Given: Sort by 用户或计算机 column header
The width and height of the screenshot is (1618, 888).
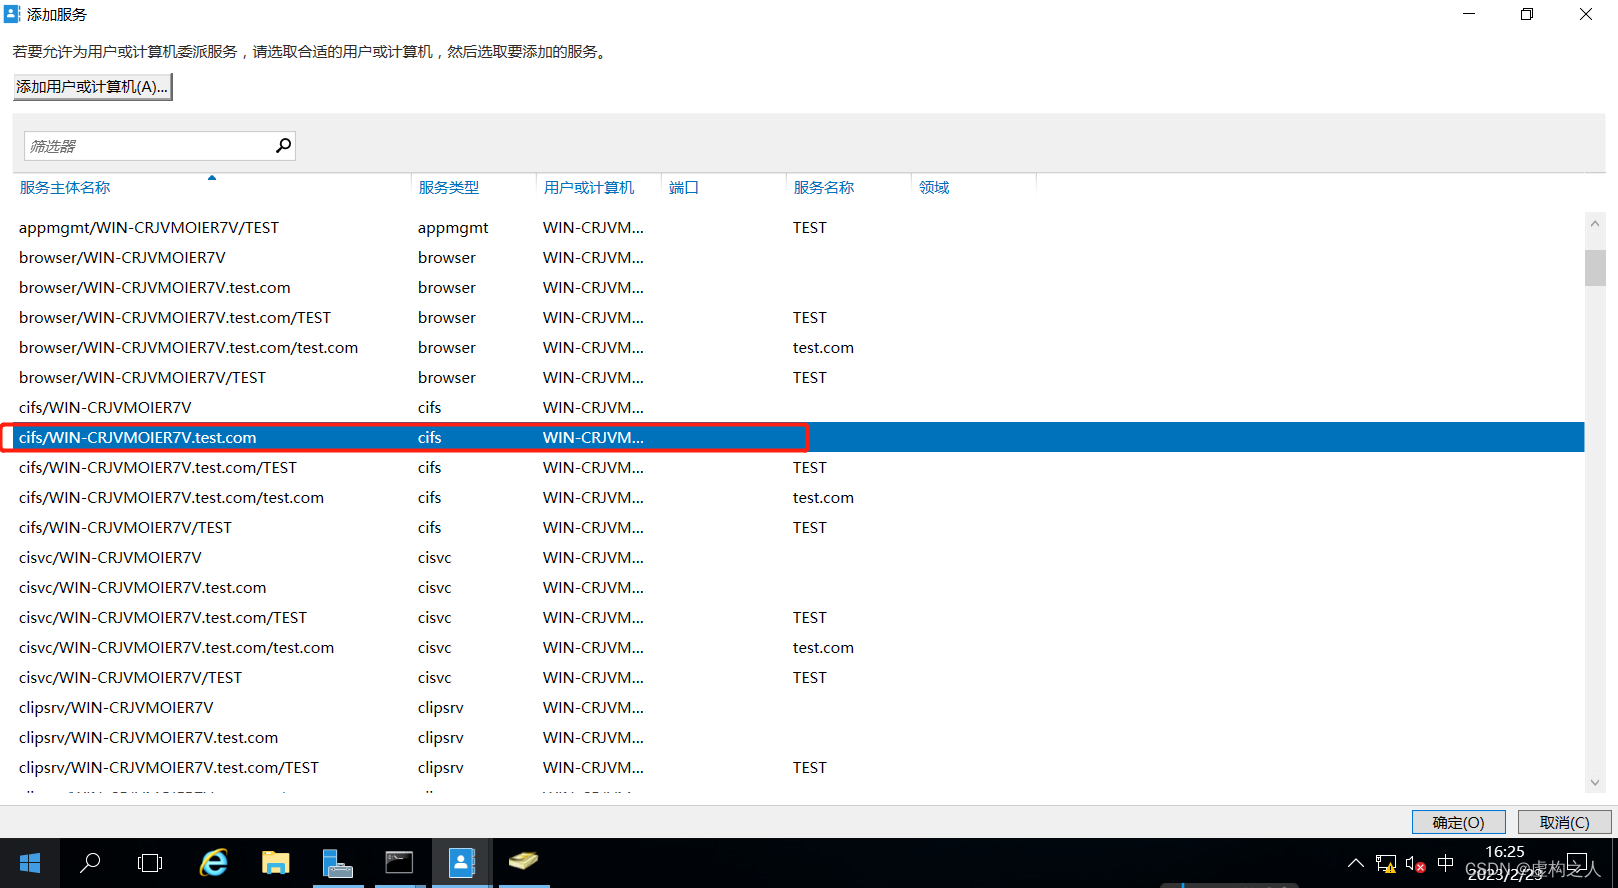Looking at the screenshot, I should click(x=589, y=187).
